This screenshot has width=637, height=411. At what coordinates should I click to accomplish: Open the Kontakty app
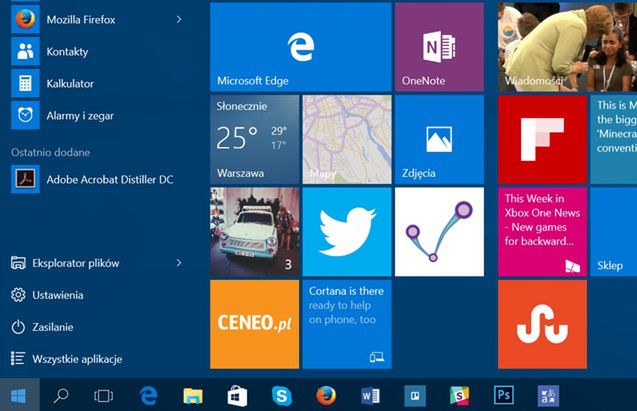coord(98,52)
